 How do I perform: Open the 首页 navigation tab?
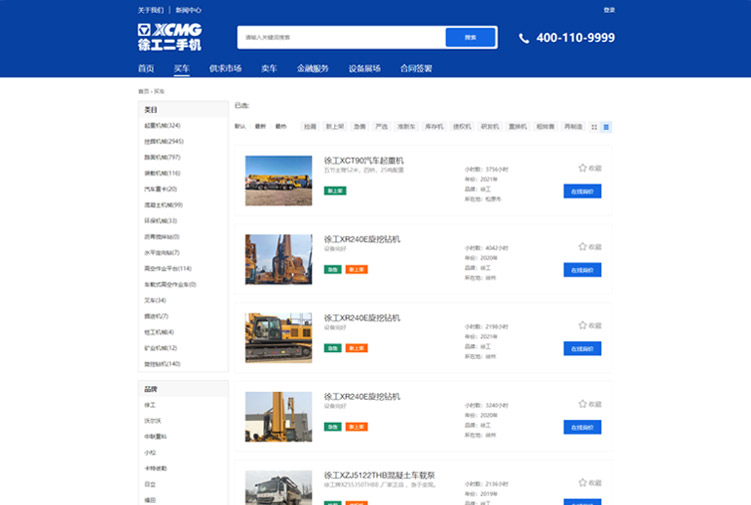[x=146, y=69]
